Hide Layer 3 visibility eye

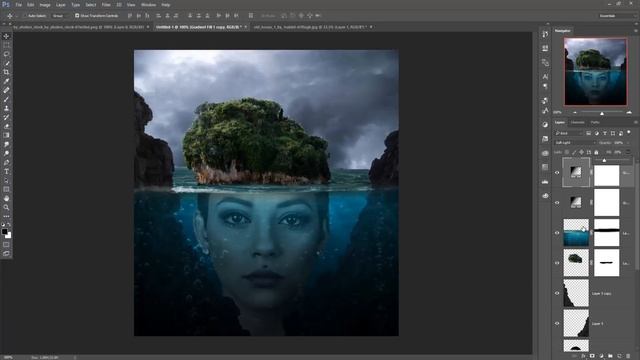[x=557, y=323]
